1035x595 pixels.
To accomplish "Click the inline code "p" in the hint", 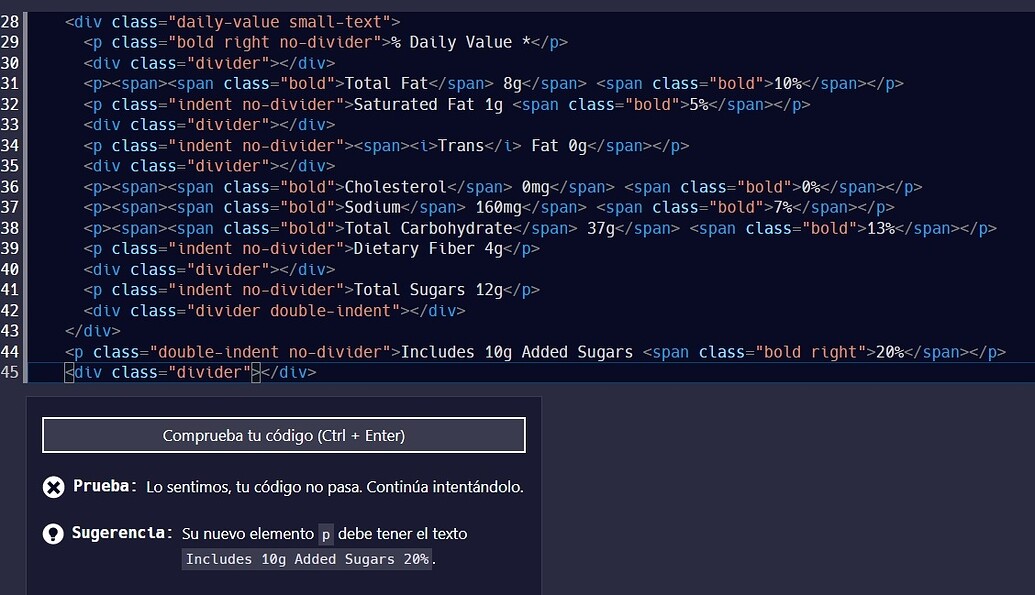I will 326,534.
